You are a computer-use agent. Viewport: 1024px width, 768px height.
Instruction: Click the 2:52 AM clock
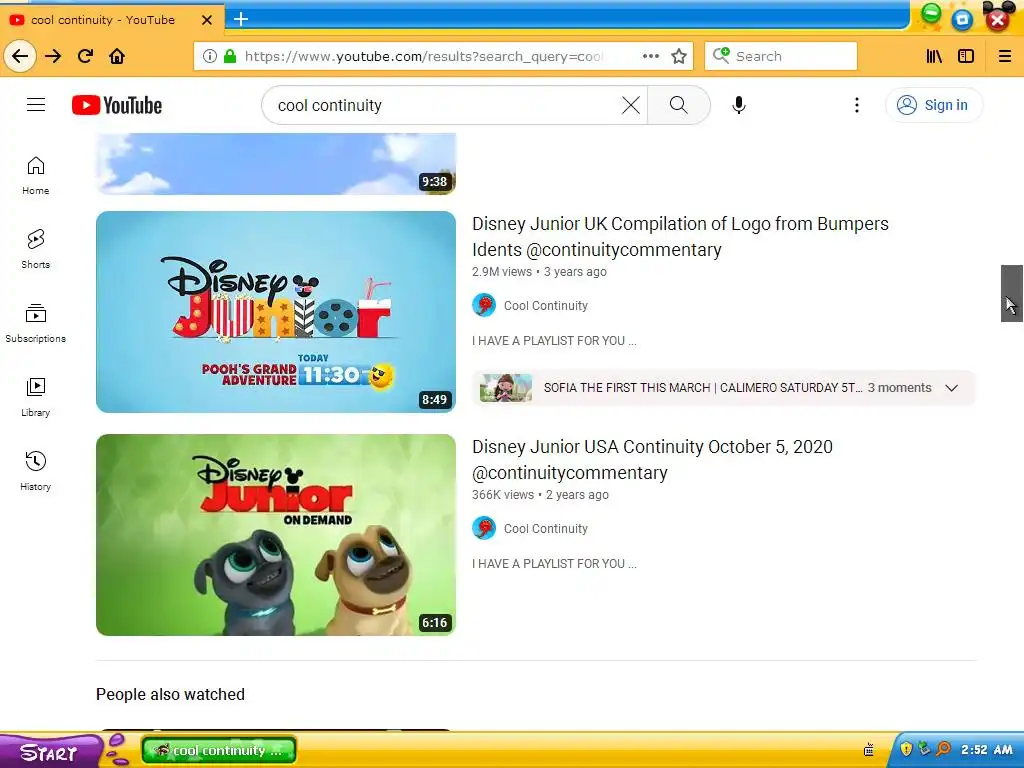tap(987, 750)
